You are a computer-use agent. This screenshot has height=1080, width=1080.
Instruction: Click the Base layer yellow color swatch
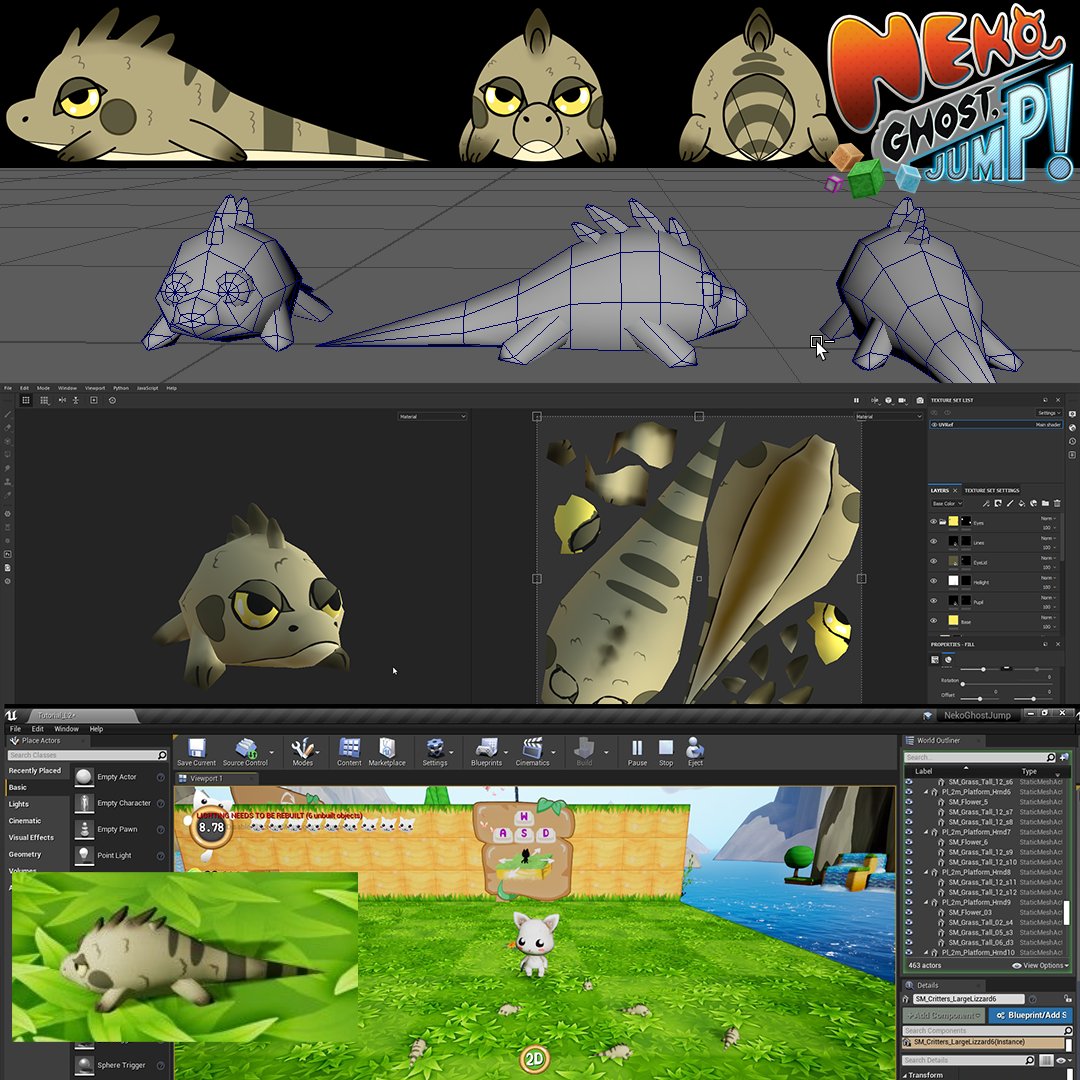click(953, 621)
